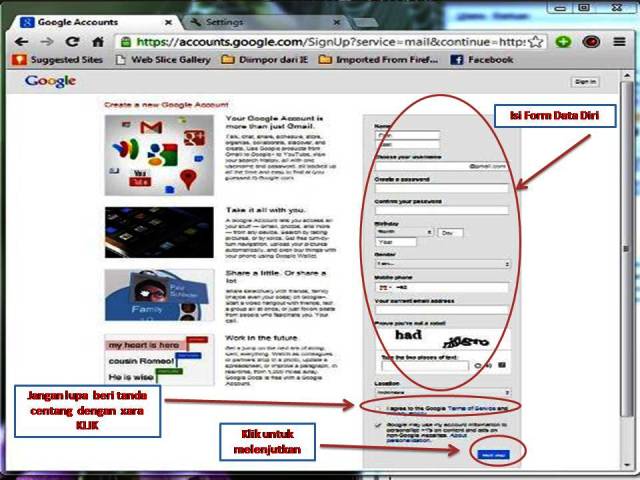
Task: Click the Choose your username field
Action: click(442, 166)
